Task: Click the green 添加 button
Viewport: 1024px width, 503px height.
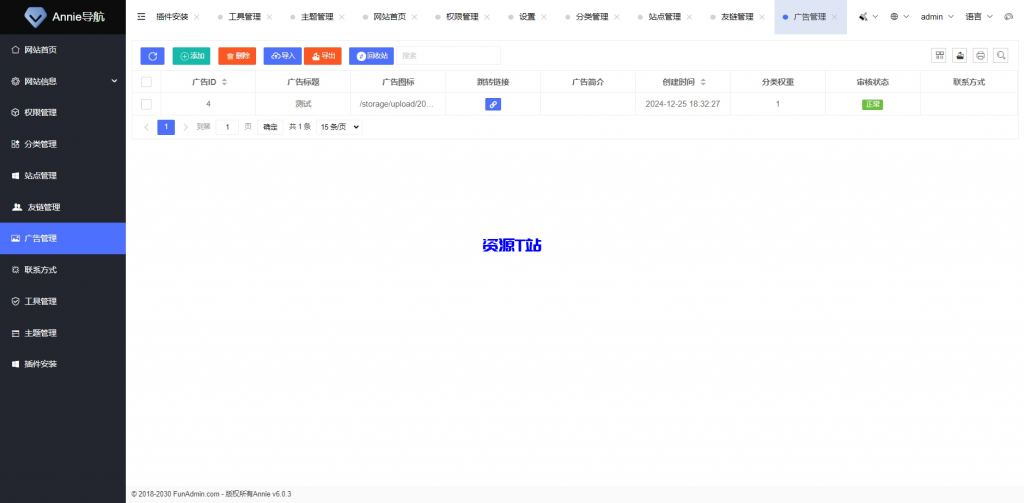Action: tap(191, 56)
